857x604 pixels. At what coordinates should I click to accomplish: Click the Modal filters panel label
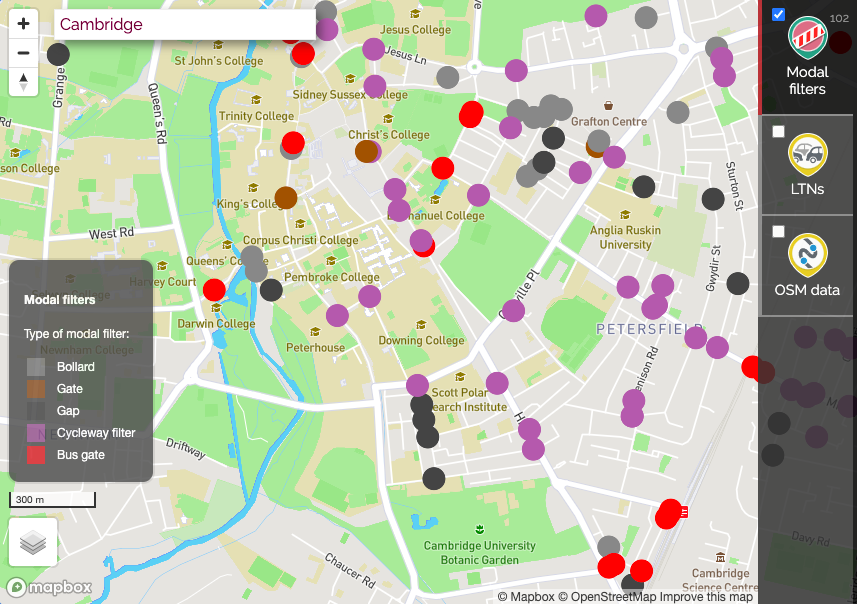[807, 80]
